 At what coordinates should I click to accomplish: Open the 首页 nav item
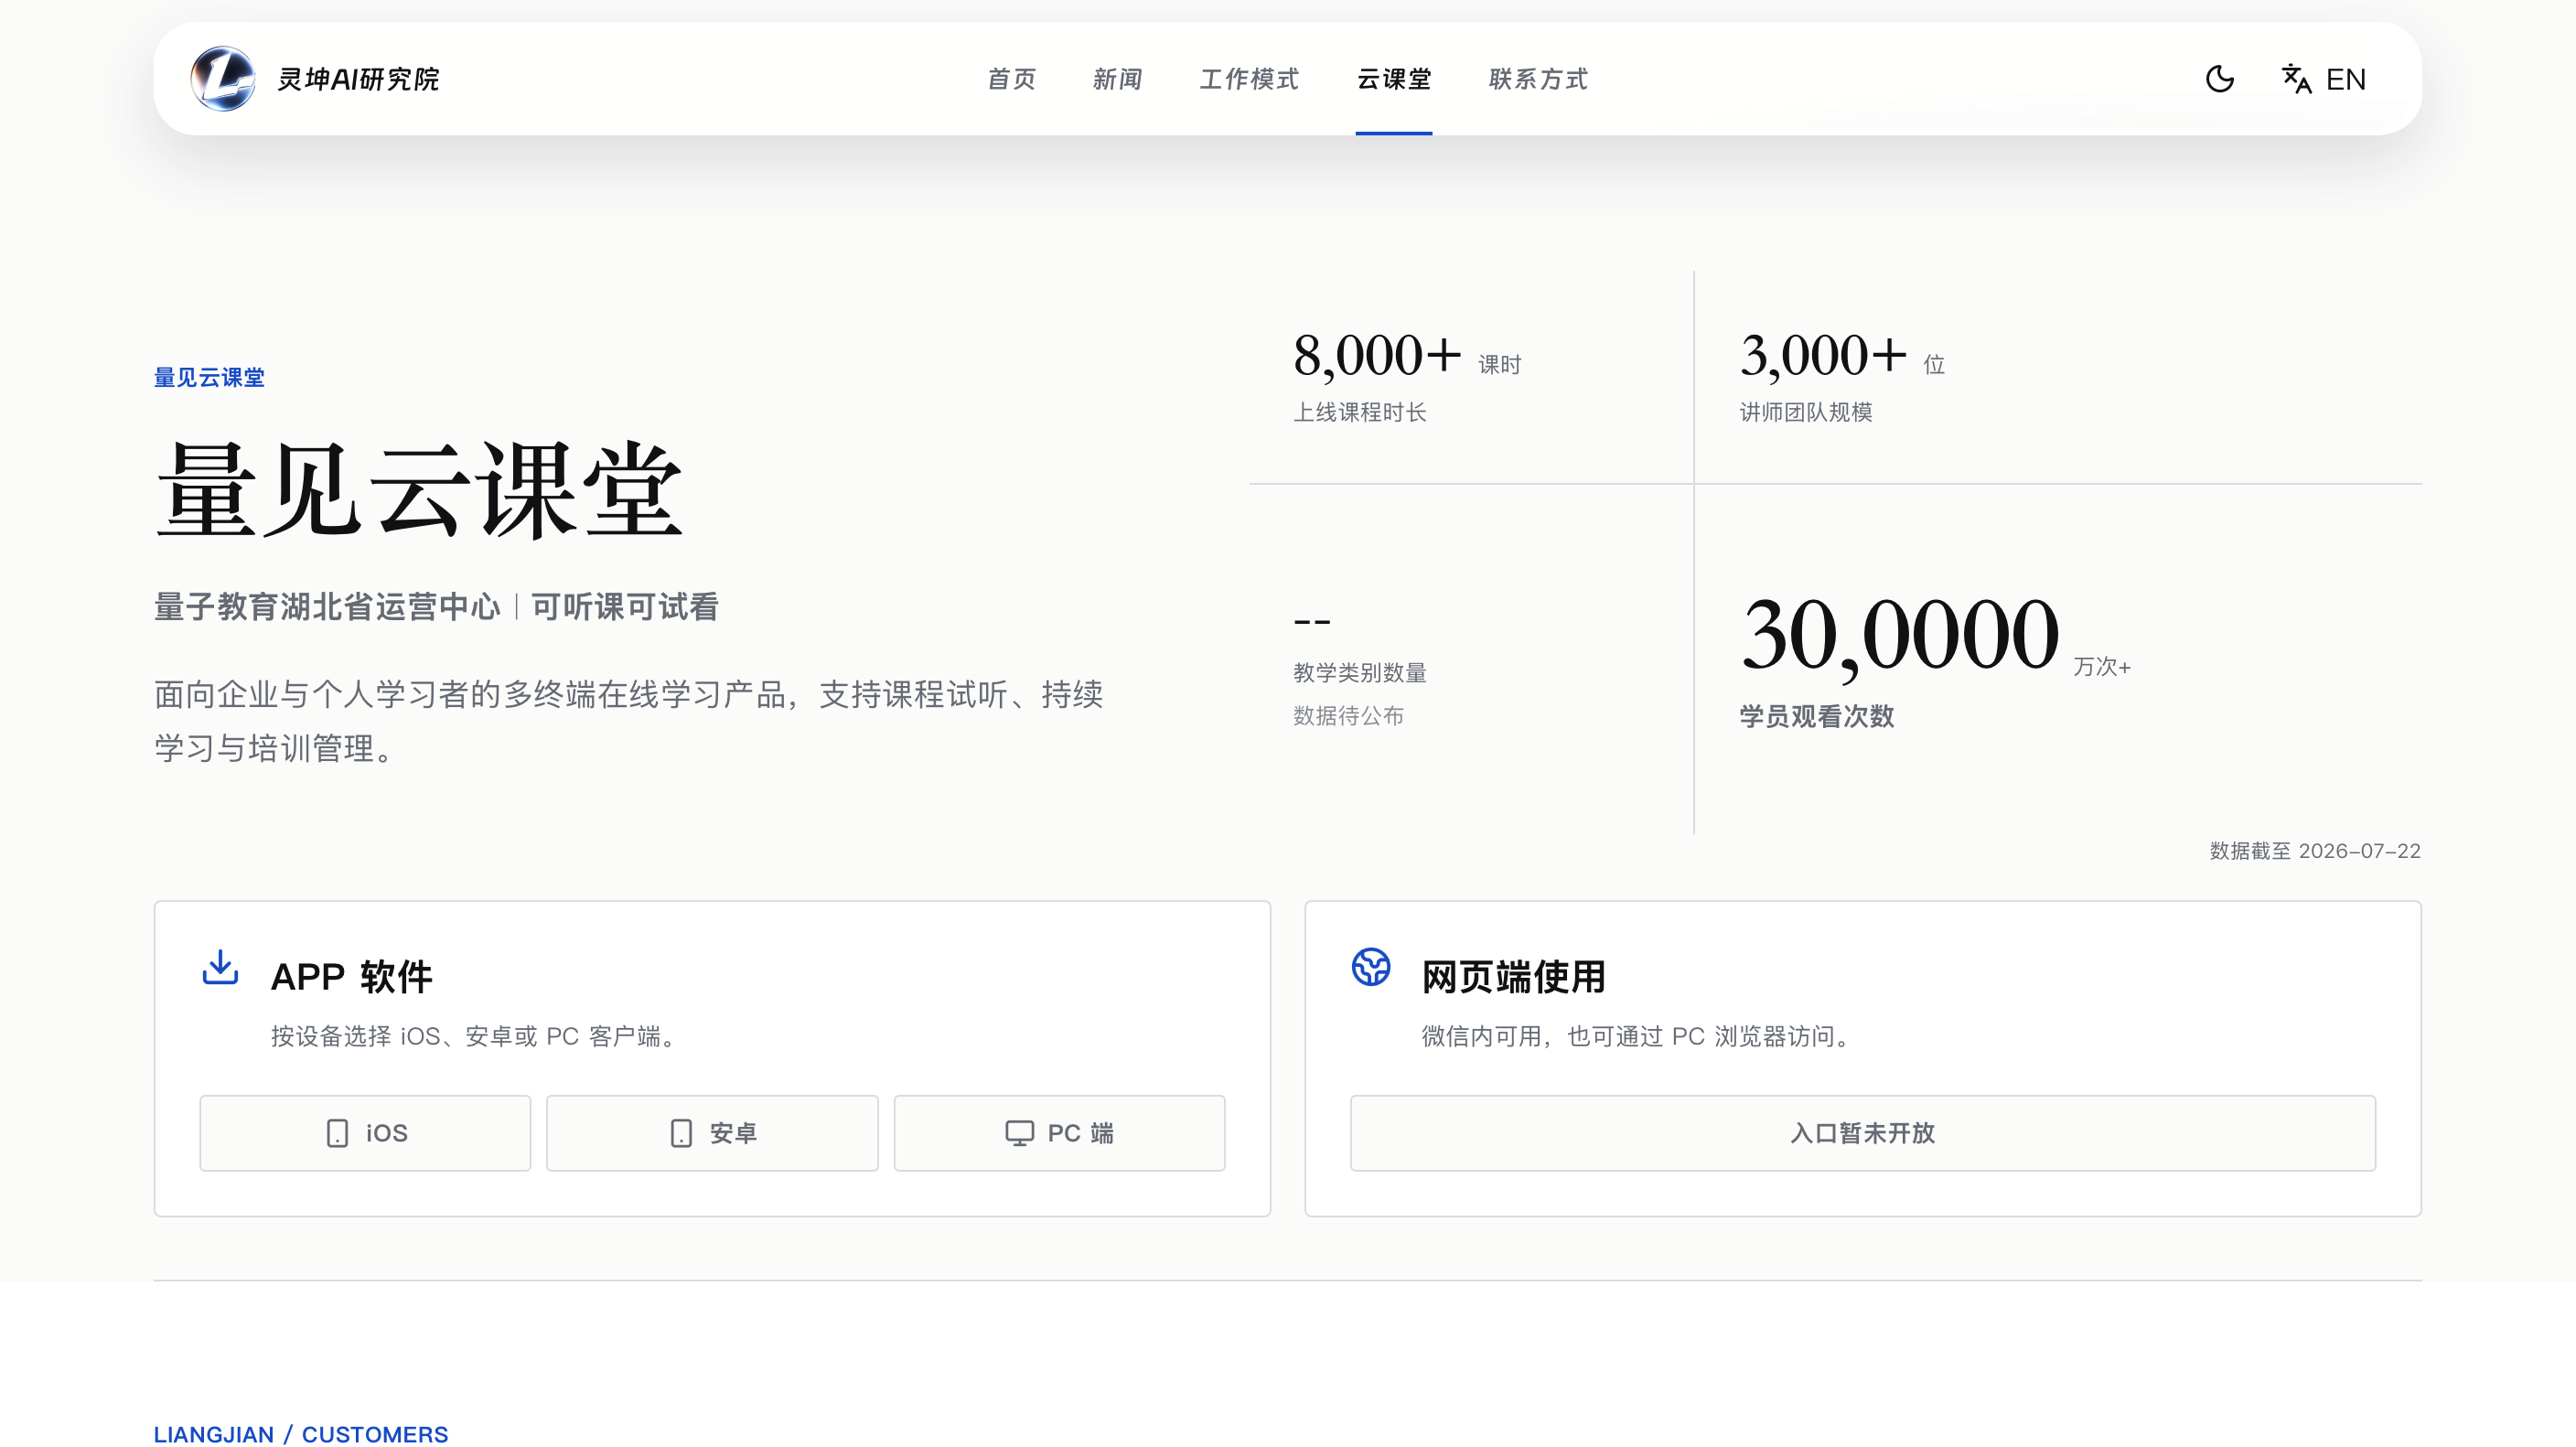(x=1011, y=79)
